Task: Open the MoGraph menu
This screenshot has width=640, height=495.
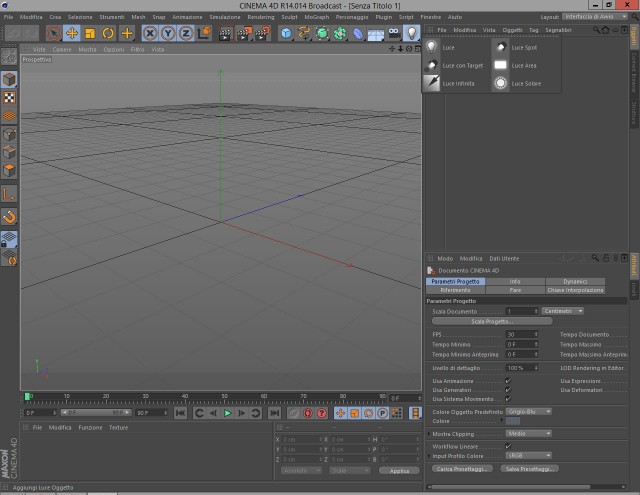Action: point(316,17)
